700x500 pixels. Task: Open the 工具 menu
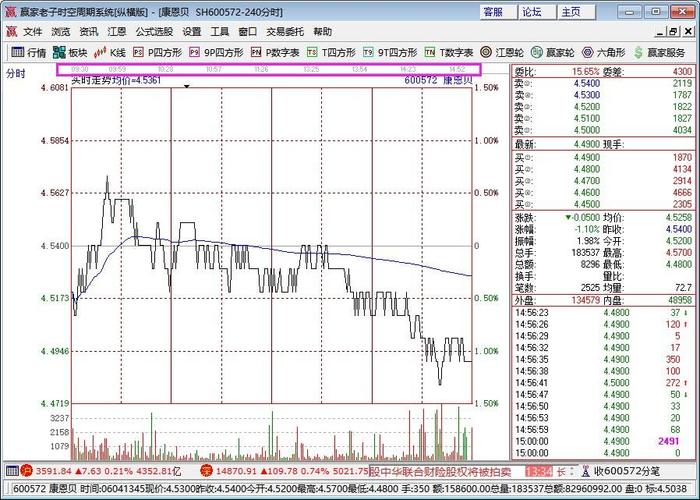click(220, 32)
